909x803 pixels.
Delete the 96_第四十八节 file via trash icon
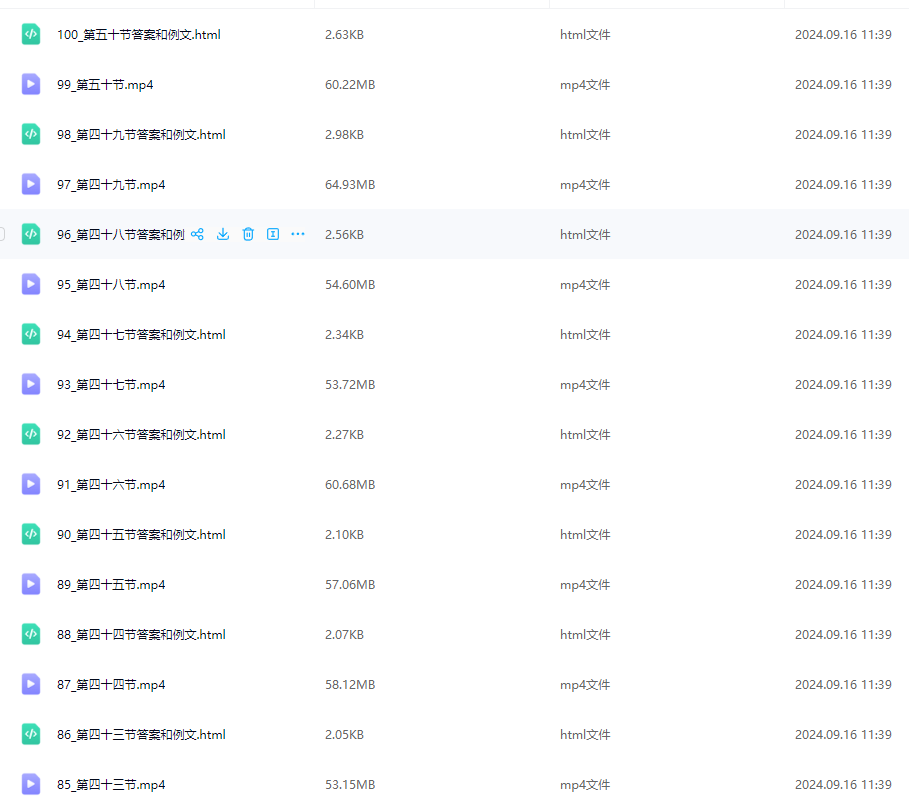click(248, 234)
